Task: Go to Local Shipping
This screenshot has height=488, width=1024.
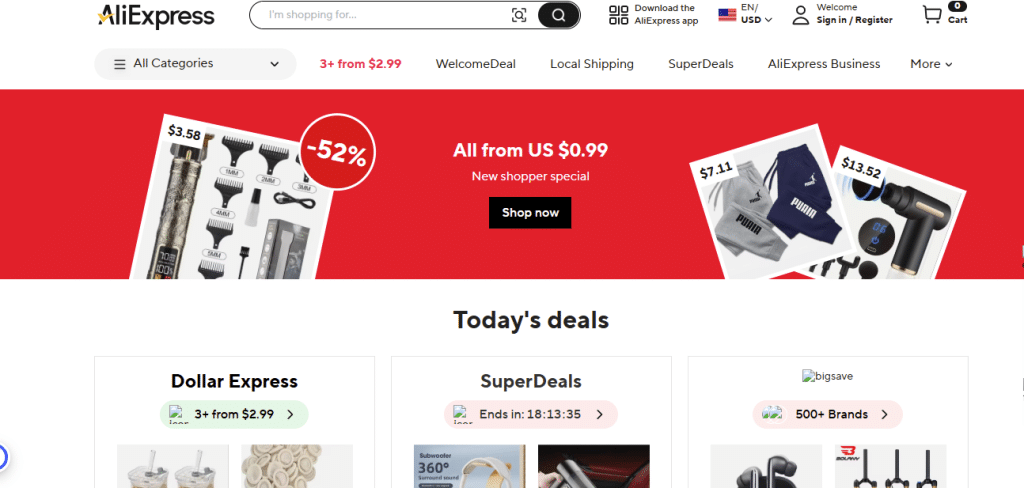Action: [591, 64]
